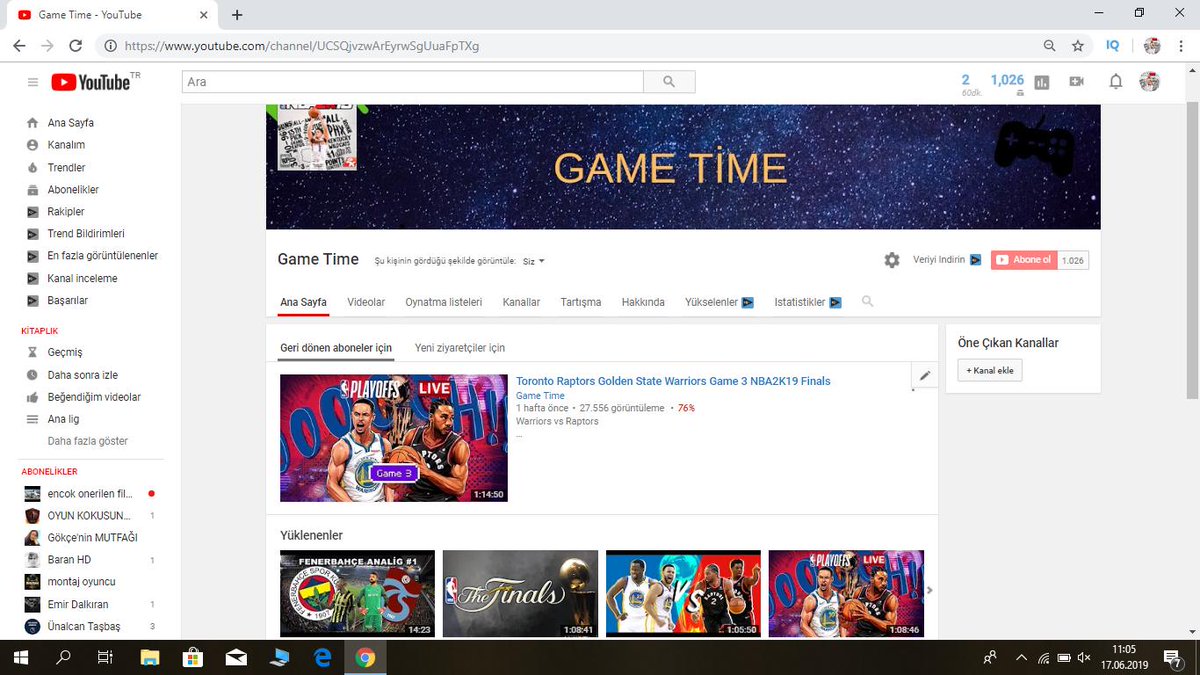
Task: Open En fazla görüntülenenler in sidebar
Action: tap(103, 256)
